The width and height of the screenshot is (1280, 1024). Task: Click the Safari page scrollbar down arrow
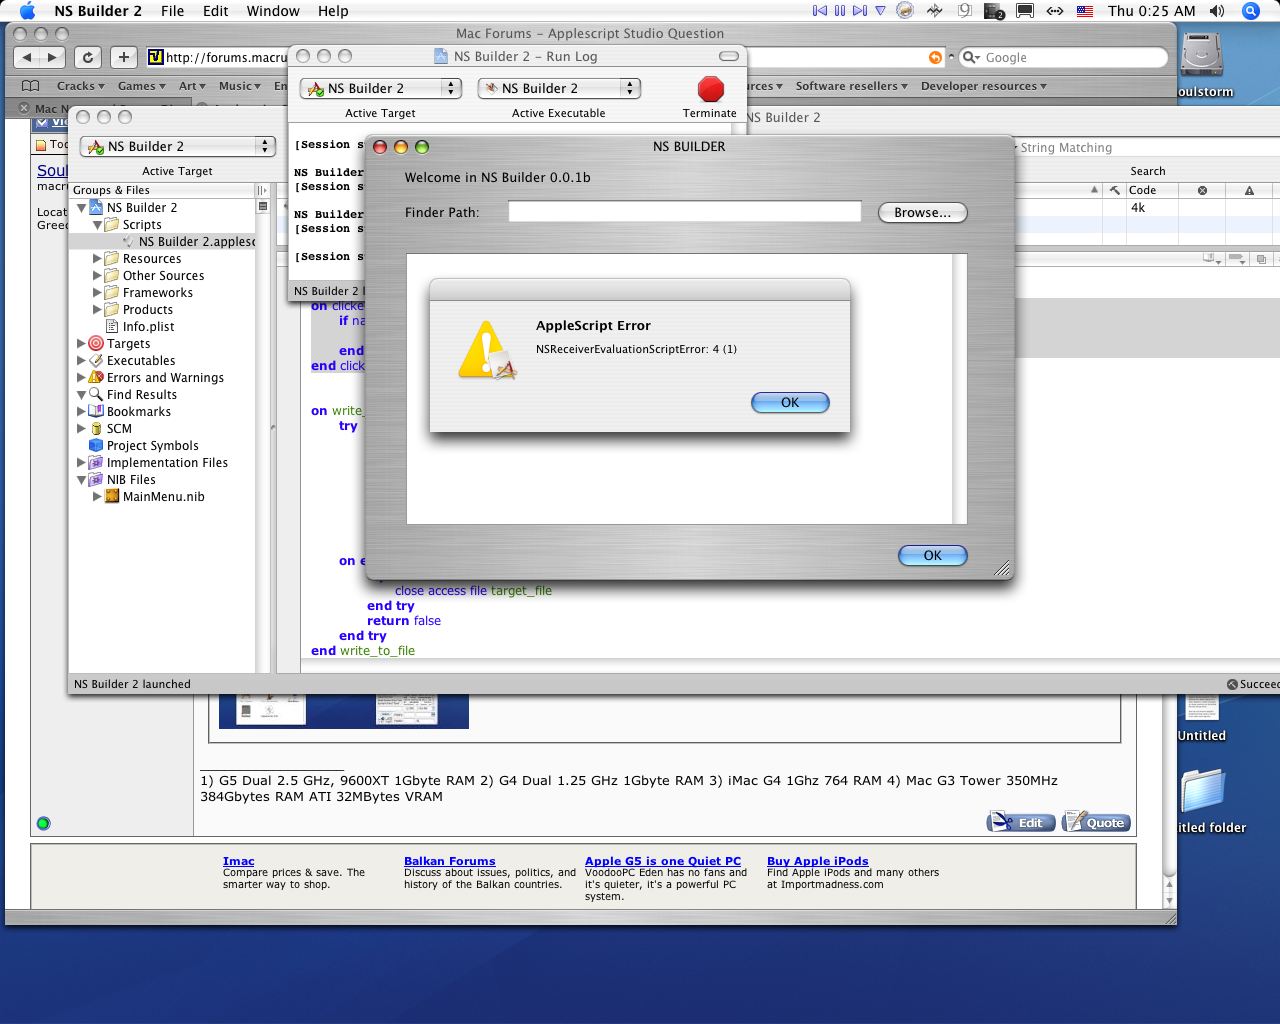1169,901
